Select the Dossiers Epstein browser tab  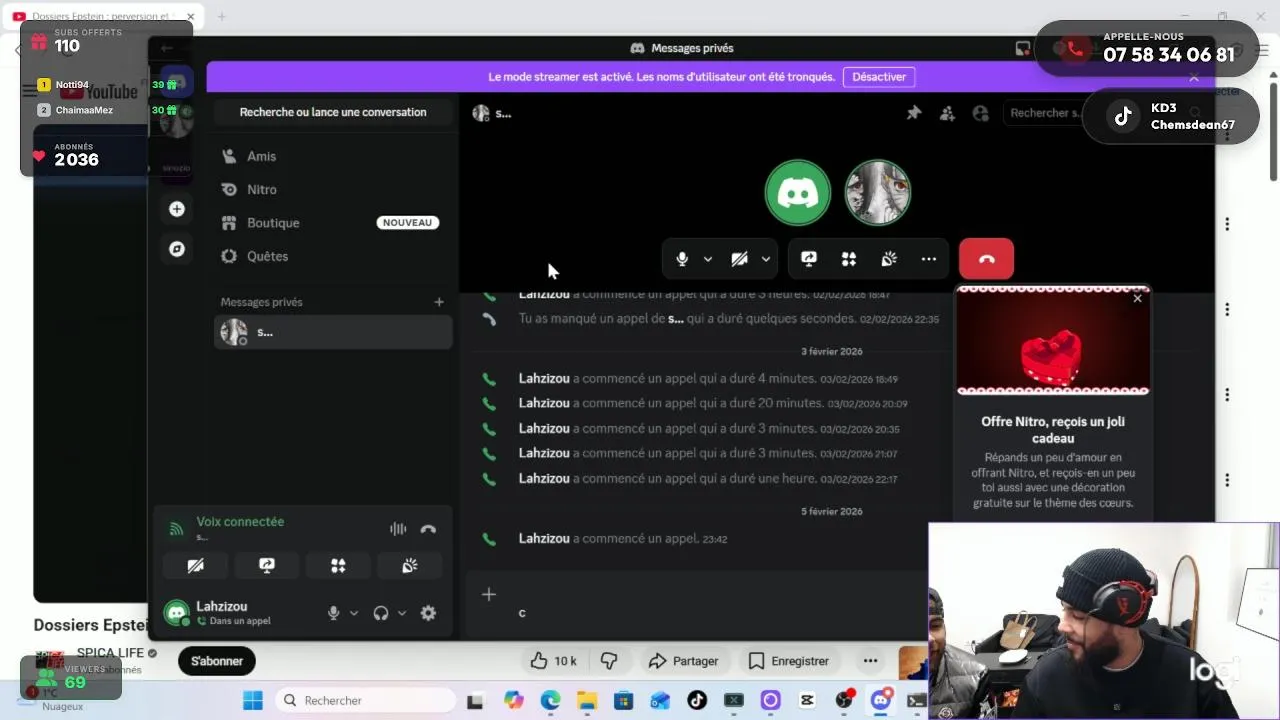[x=104, y=16]
